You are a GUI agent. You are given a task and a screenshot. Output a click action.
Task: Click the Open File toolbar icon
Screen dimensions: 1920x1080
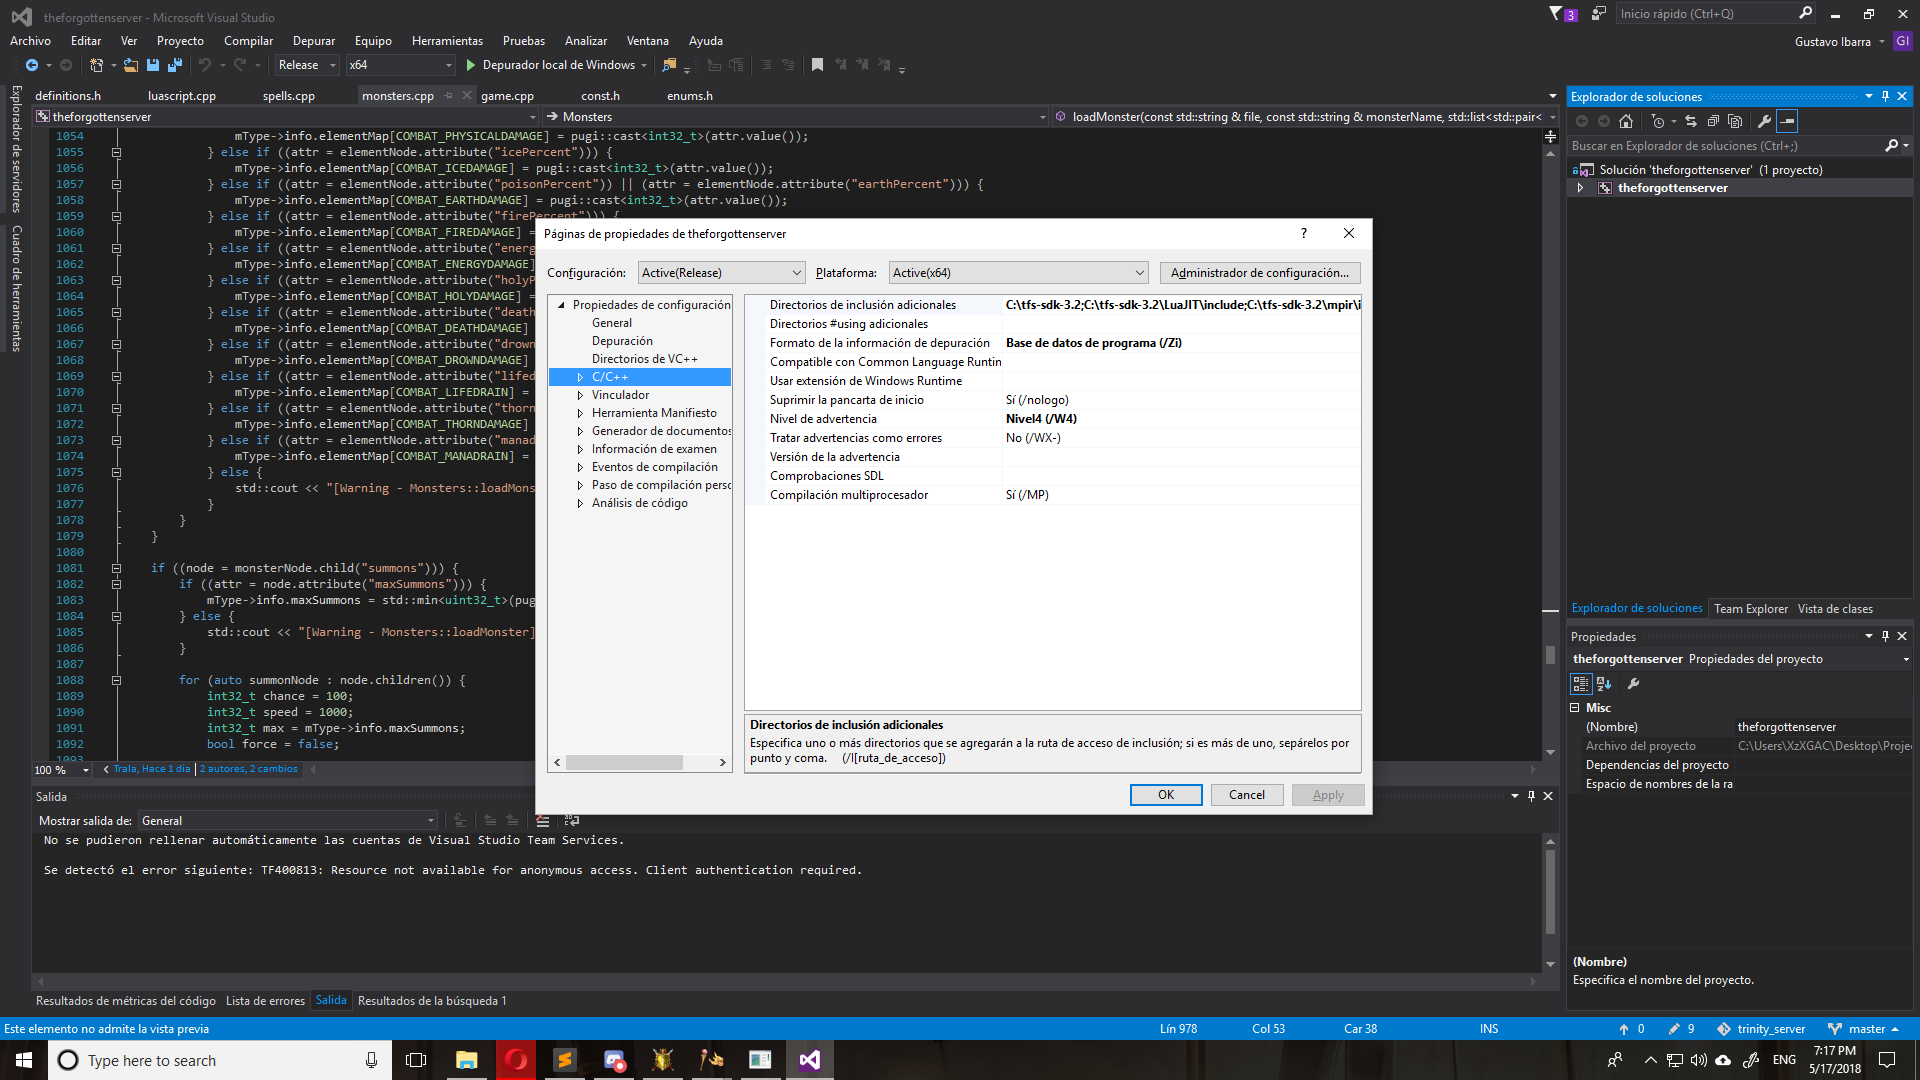tap(131, 65)
